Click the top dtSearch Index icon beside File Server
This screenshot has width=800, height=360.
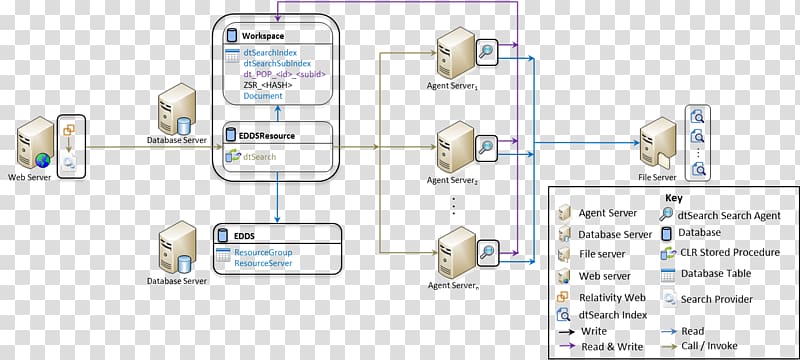pos(697,118)
